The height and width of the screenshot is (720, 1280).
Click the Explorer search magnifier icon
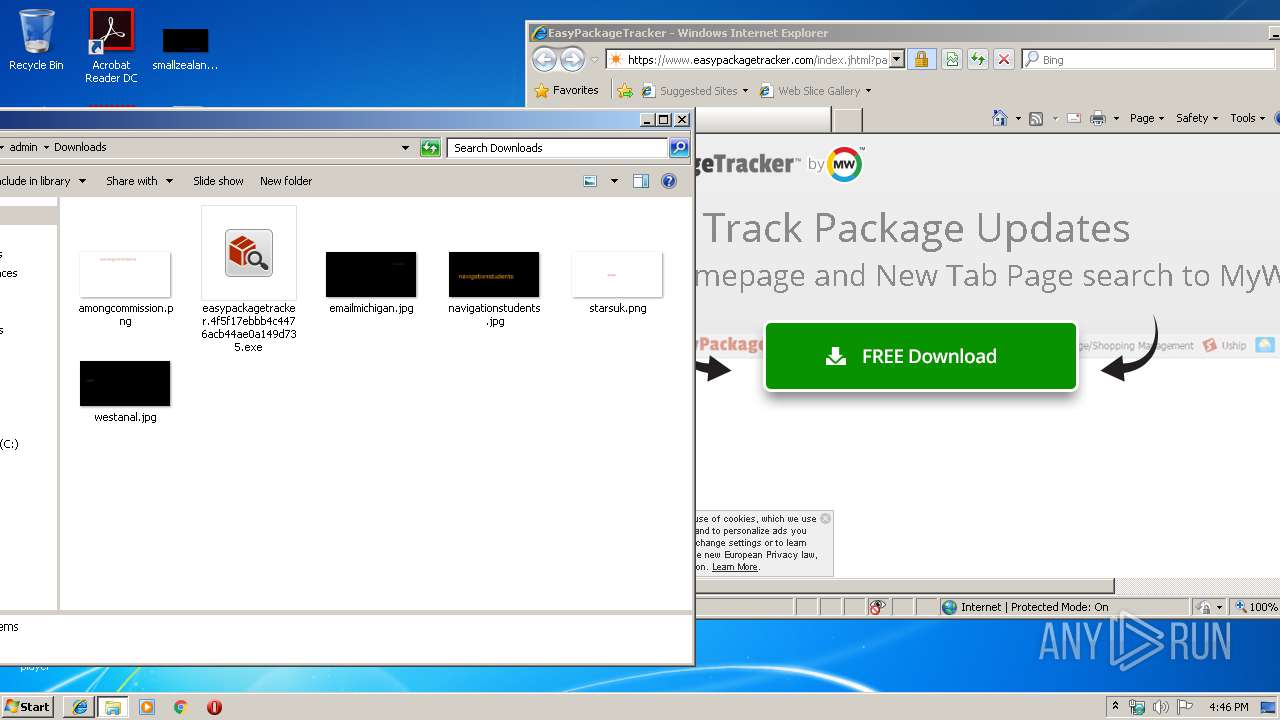point(679,148)
